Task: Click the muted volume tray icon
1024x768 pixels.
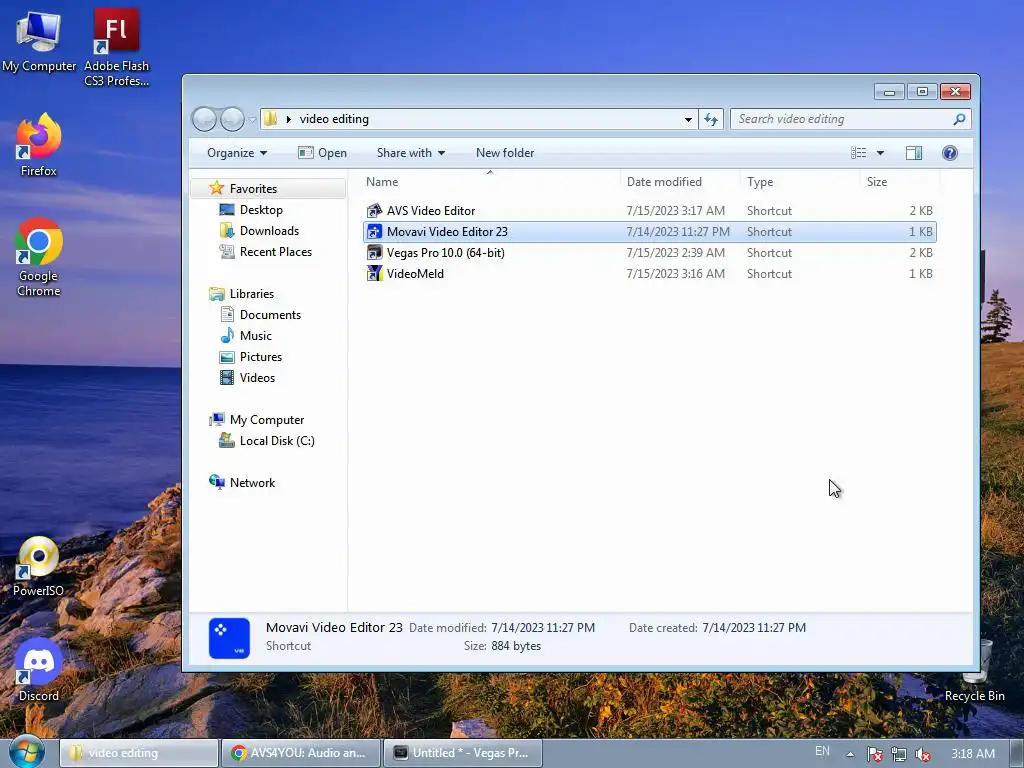Action: pyautogui.click(x=923, y=754)
